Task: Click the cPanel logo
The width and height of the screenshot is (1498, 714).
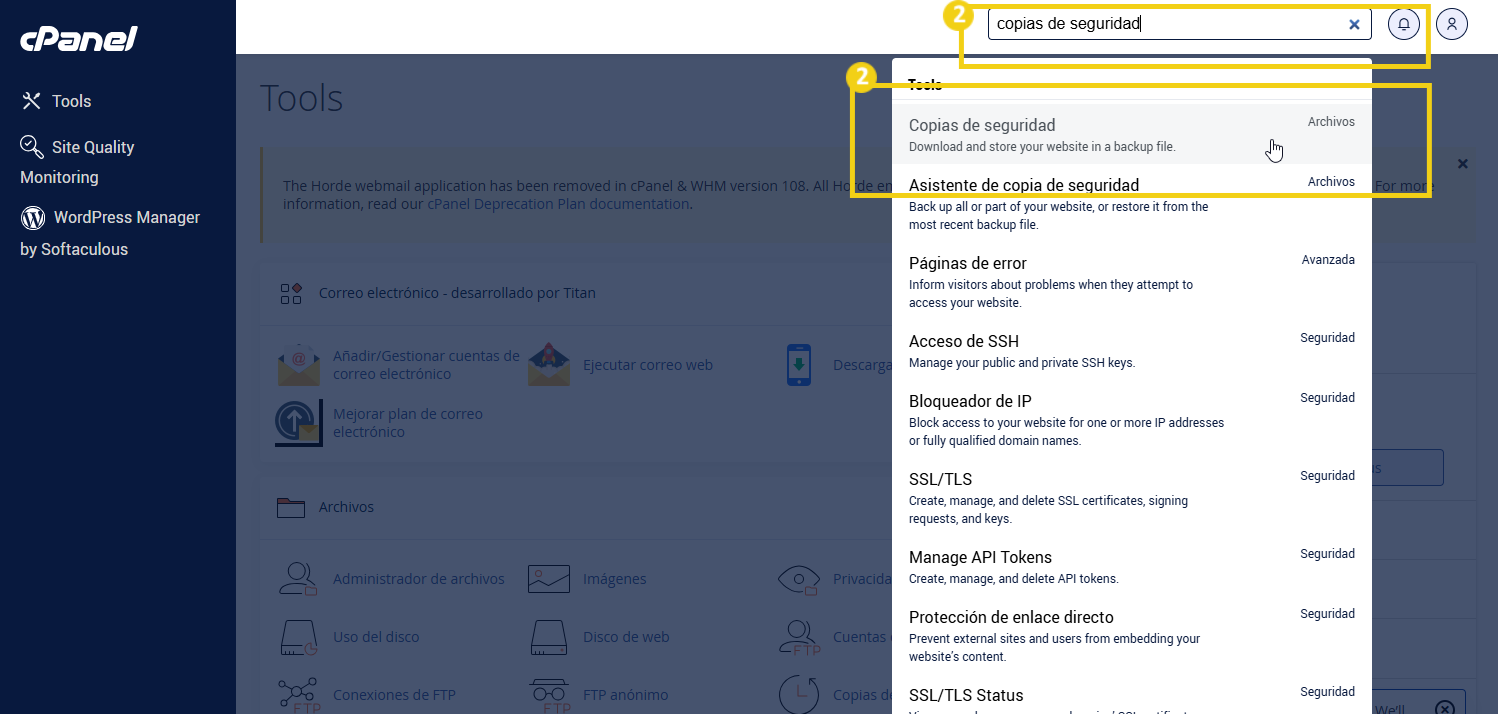Action: 79,39
